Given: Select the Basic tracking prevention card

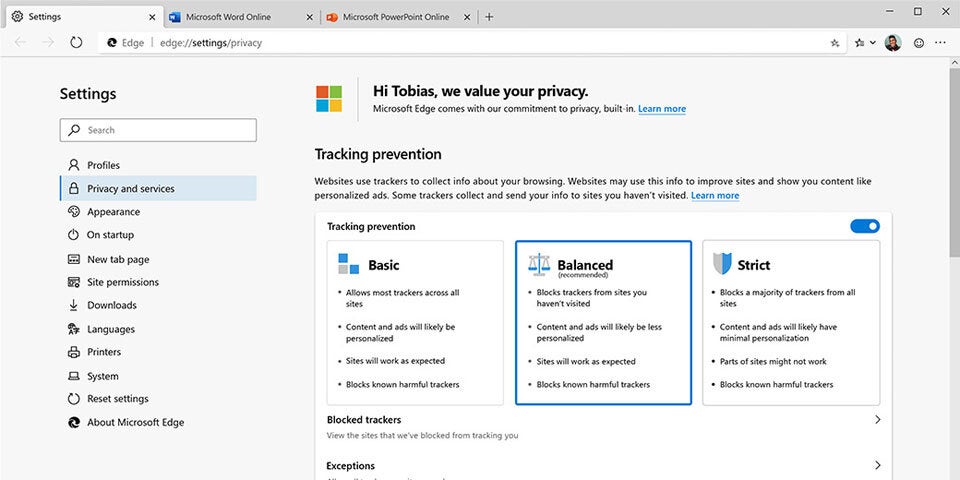Looking at the screenshot, I should 415,323.
